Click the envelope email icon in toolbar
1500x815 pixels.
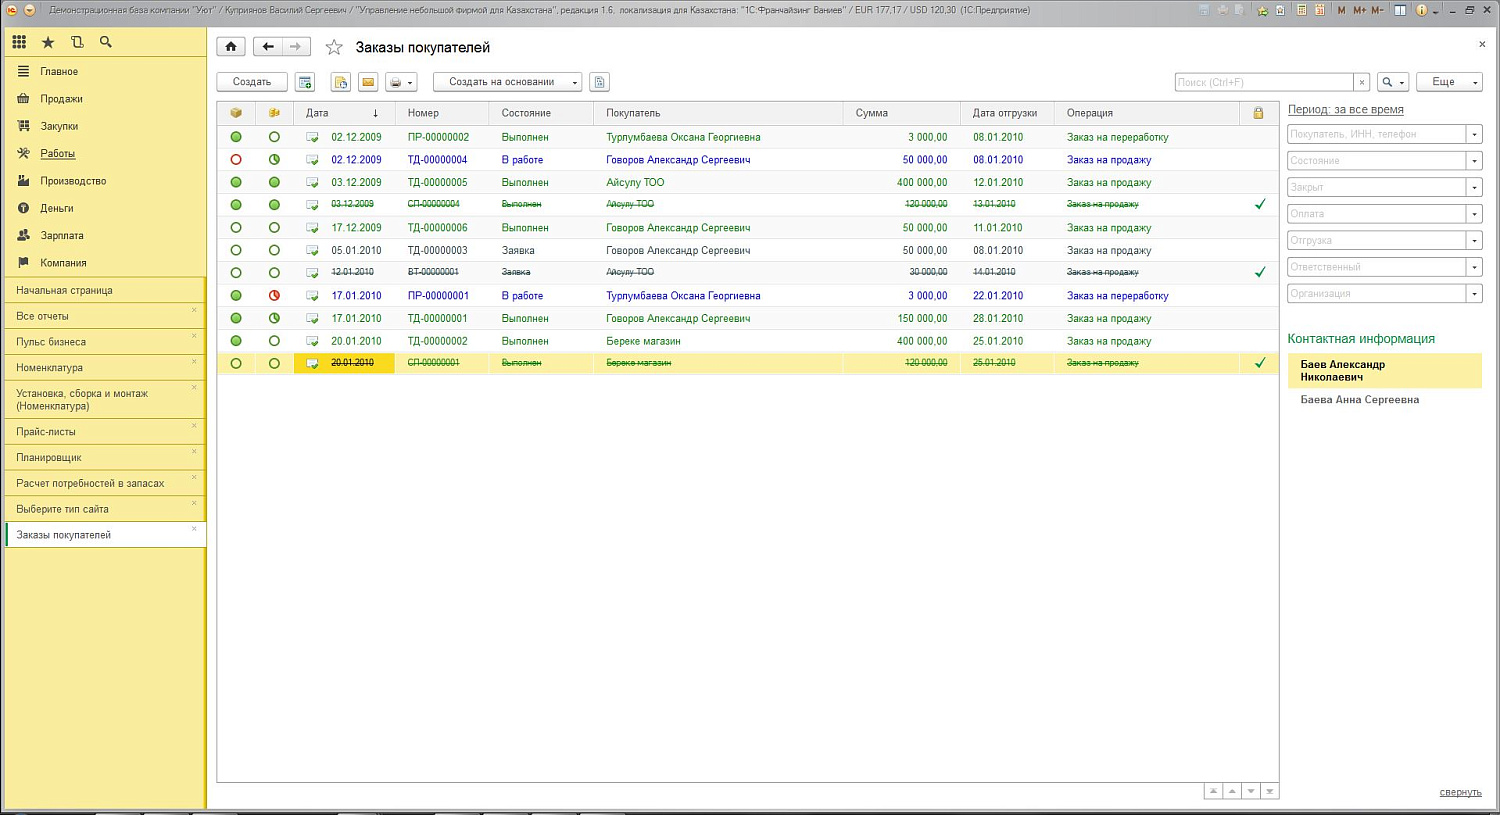[368, 82]
